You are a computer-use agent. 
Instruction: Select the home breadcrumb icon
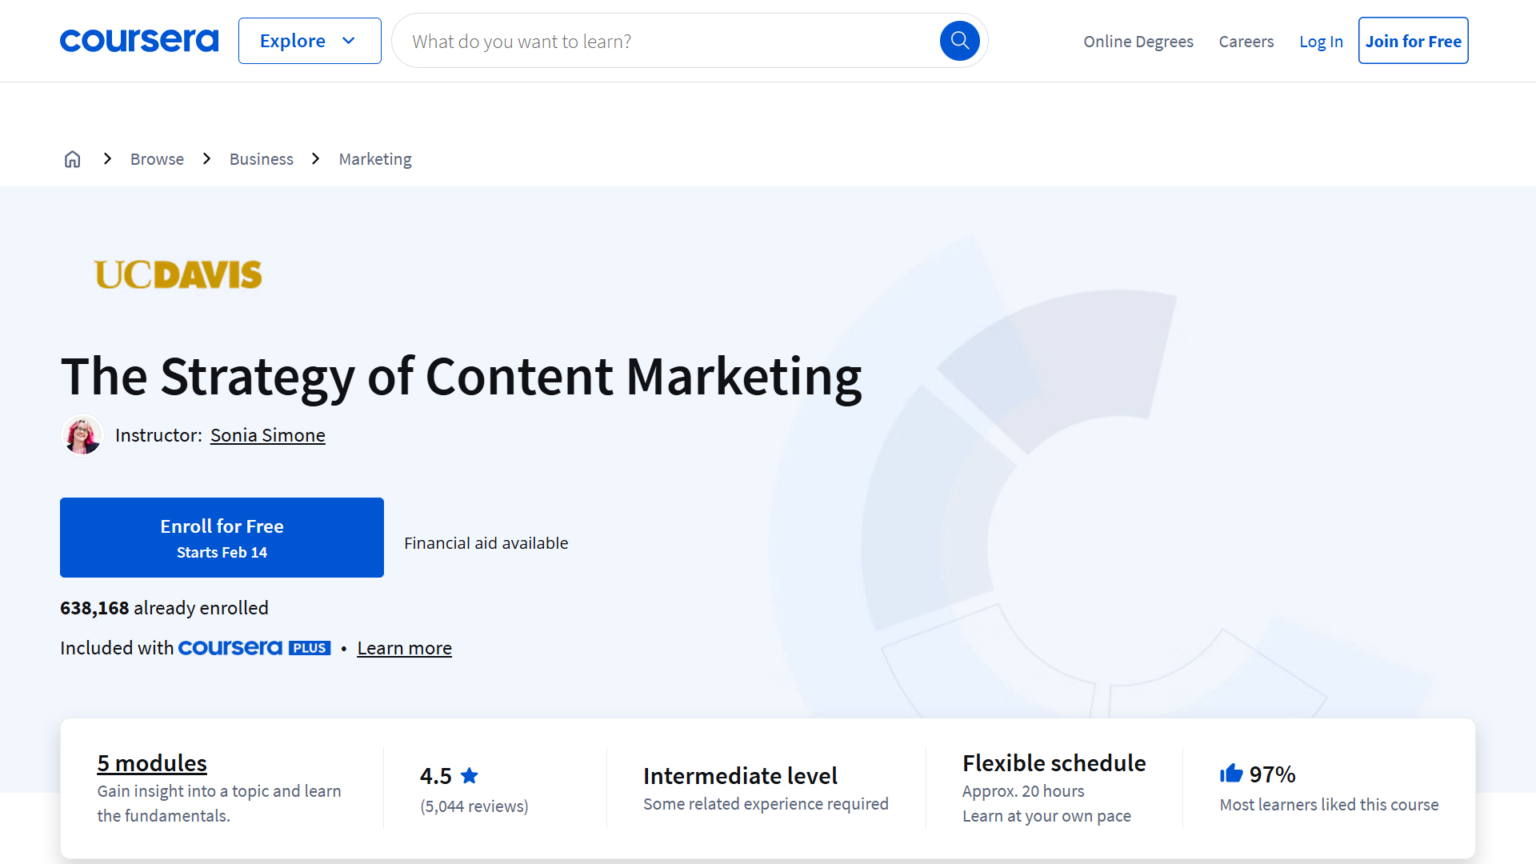click(72, 158)
